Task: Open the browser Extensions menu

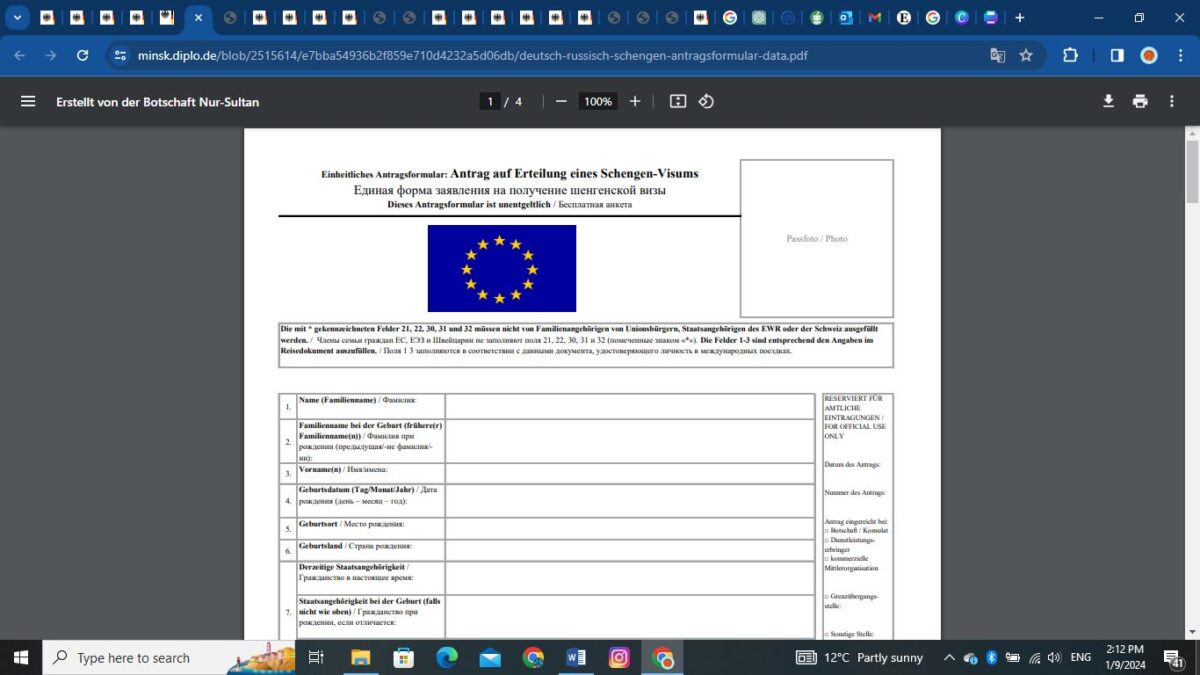Action: (x=1070, y=57)
